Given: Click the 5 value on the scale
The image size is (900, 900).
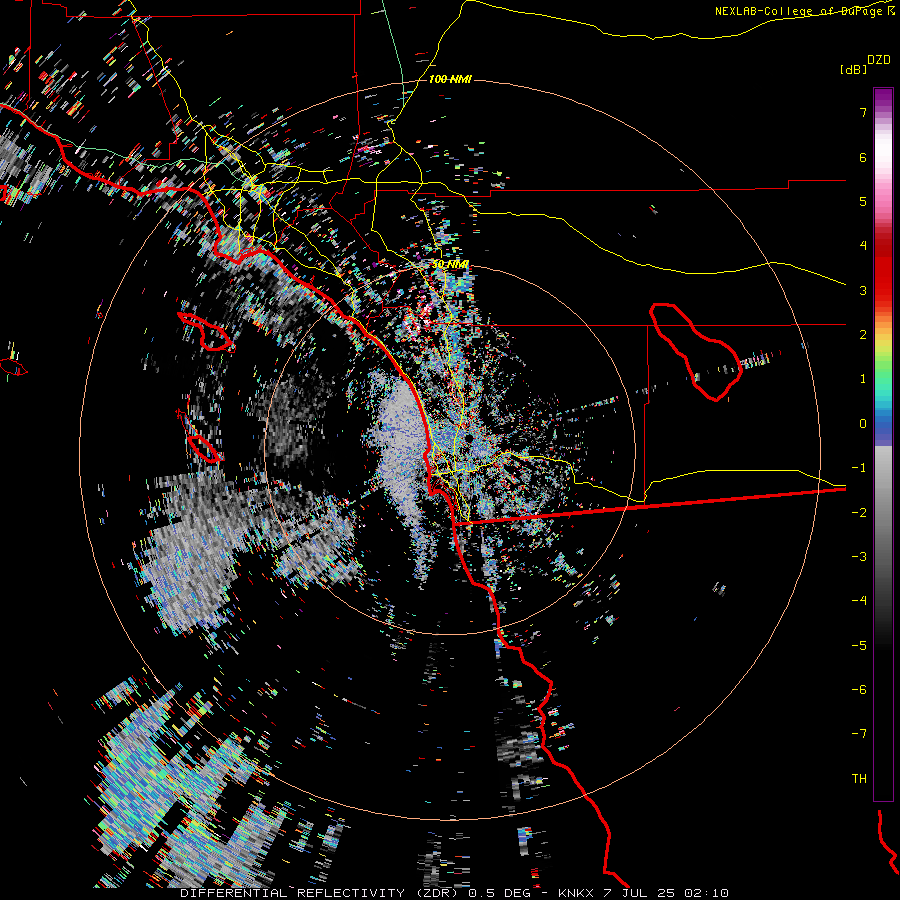Looking at the screenshot, I should tap(863, 201).
